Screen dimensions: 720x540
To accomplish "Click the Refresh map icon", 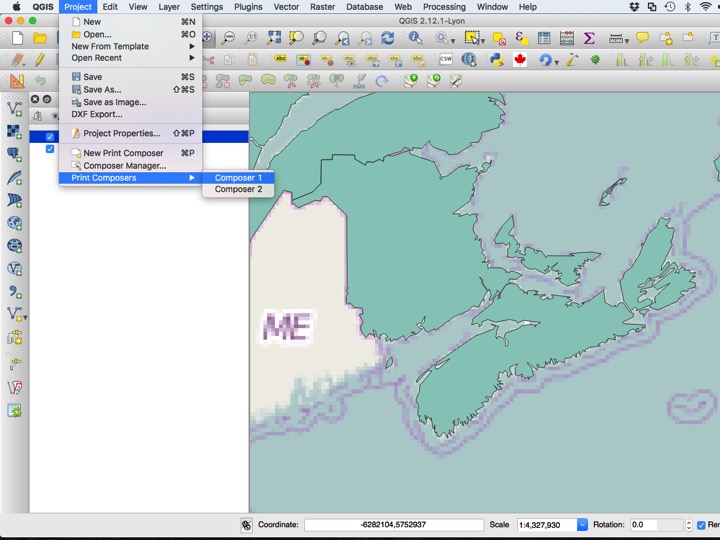I will pyautogui.click(x=388, y=38).
